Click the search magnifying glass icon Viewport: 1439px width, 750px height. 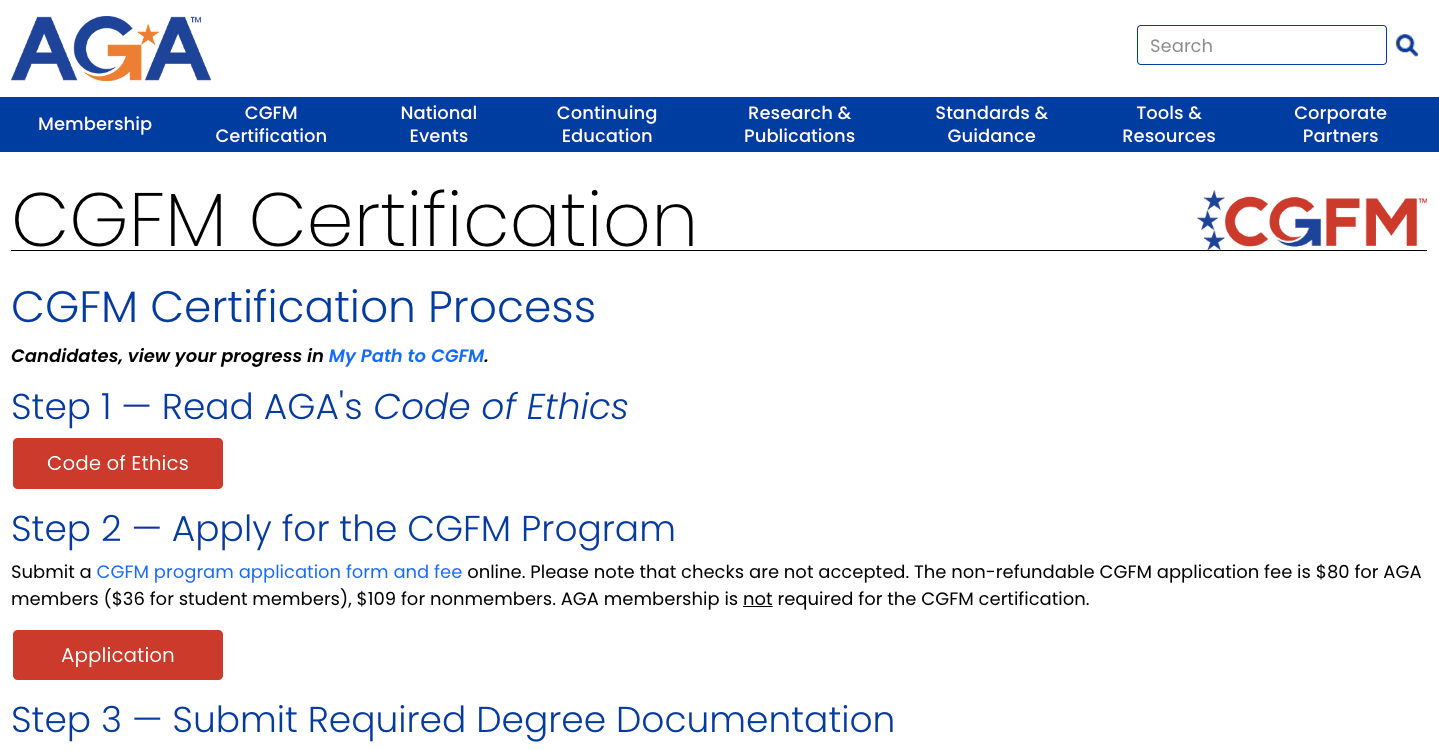(x=1406, y=45)
